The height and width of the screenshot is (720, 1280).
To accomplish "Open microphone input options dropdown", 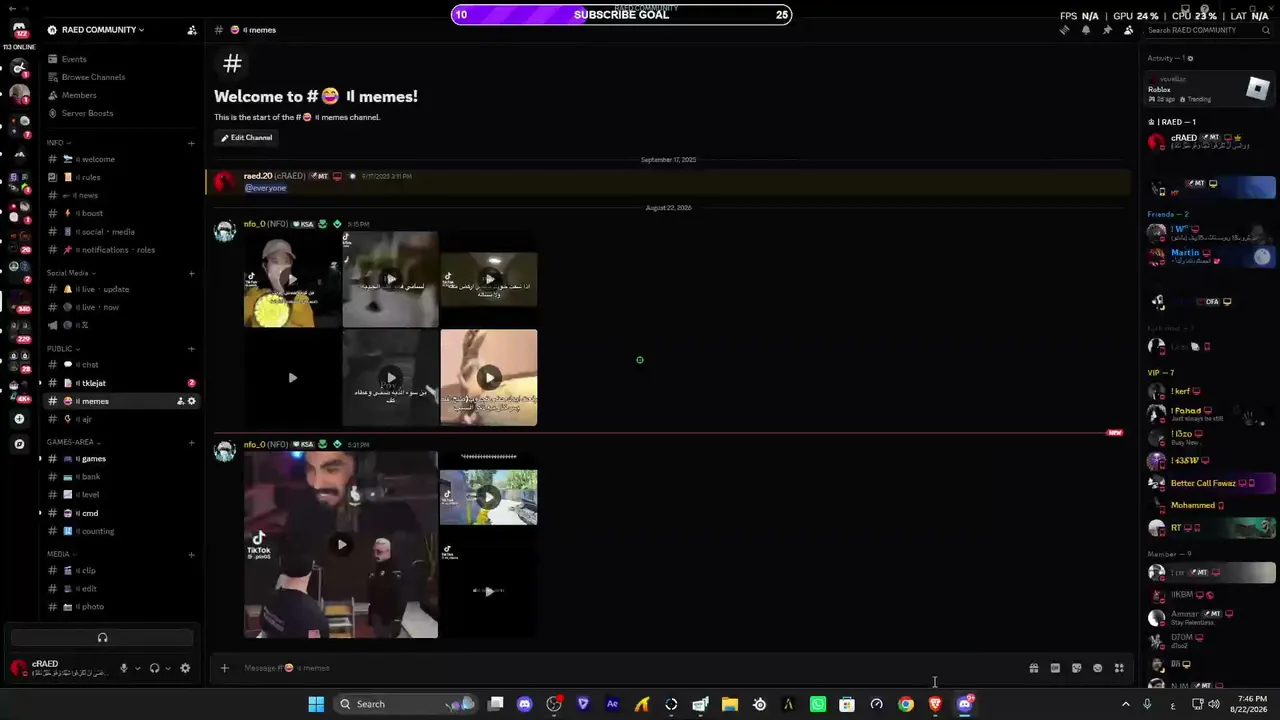I will pos(137,668).
